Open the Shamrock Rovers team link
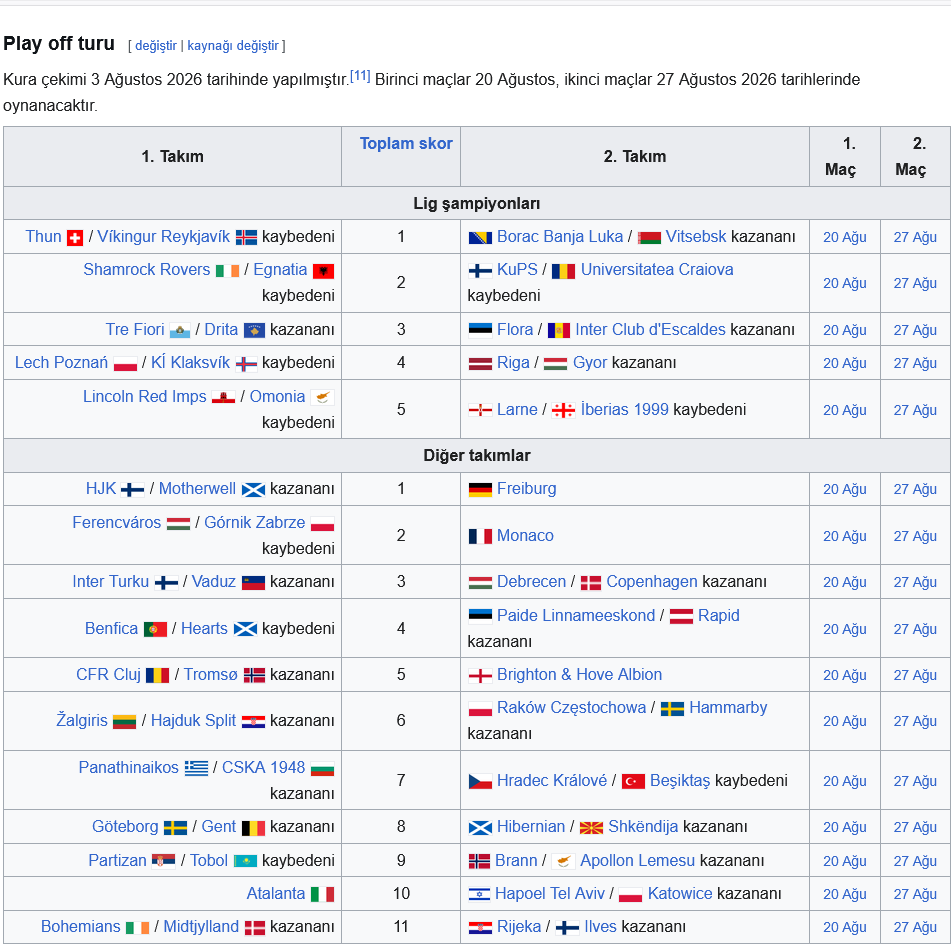 pyautogui.click(x=146, y=269)
